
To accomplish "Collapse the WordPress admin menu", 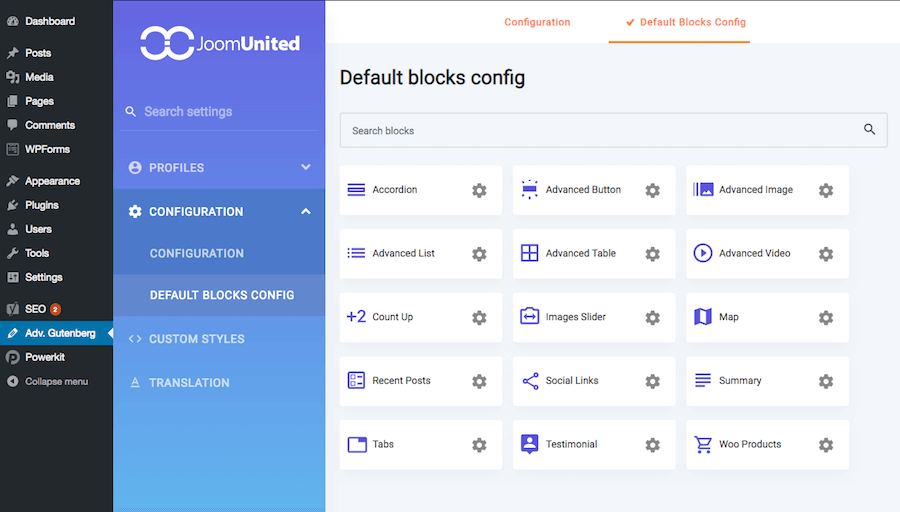I will coord(56,382).
